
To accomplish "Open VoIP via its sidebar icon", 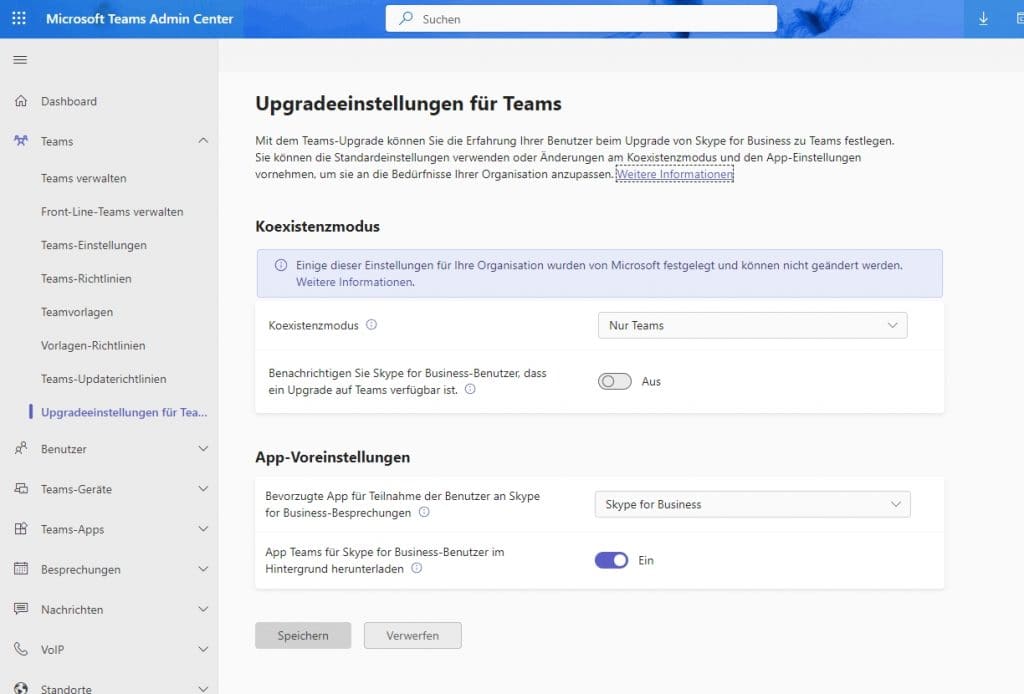I will click(x=19, y=649).
